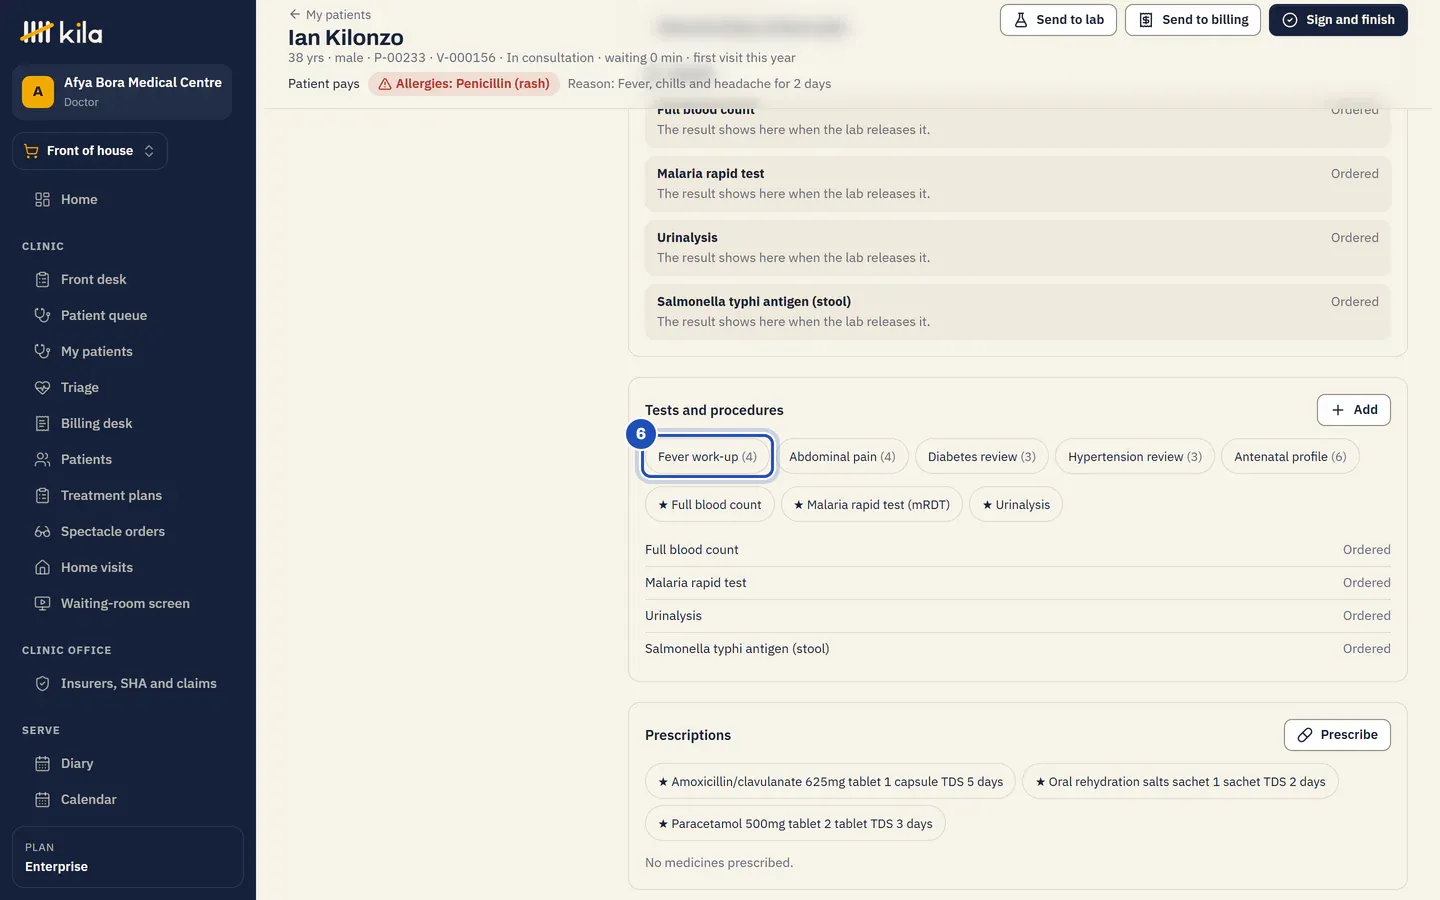Click the Triage heart-pulse icon
This screenshot has height=900, width=1440.
tap(42, 387)
